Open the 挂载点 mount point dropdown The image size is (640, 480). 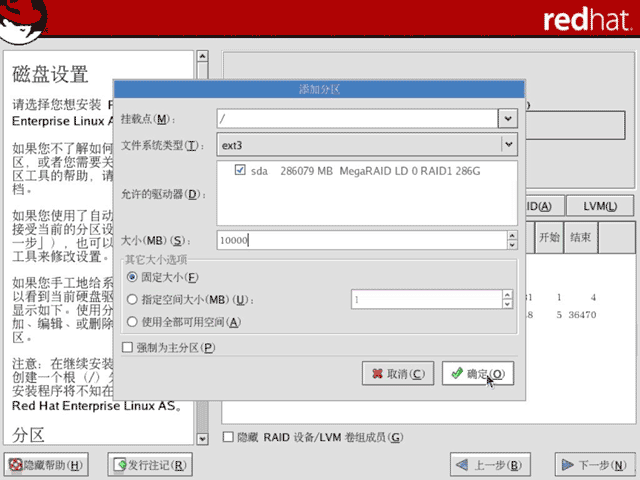(508, 119)
